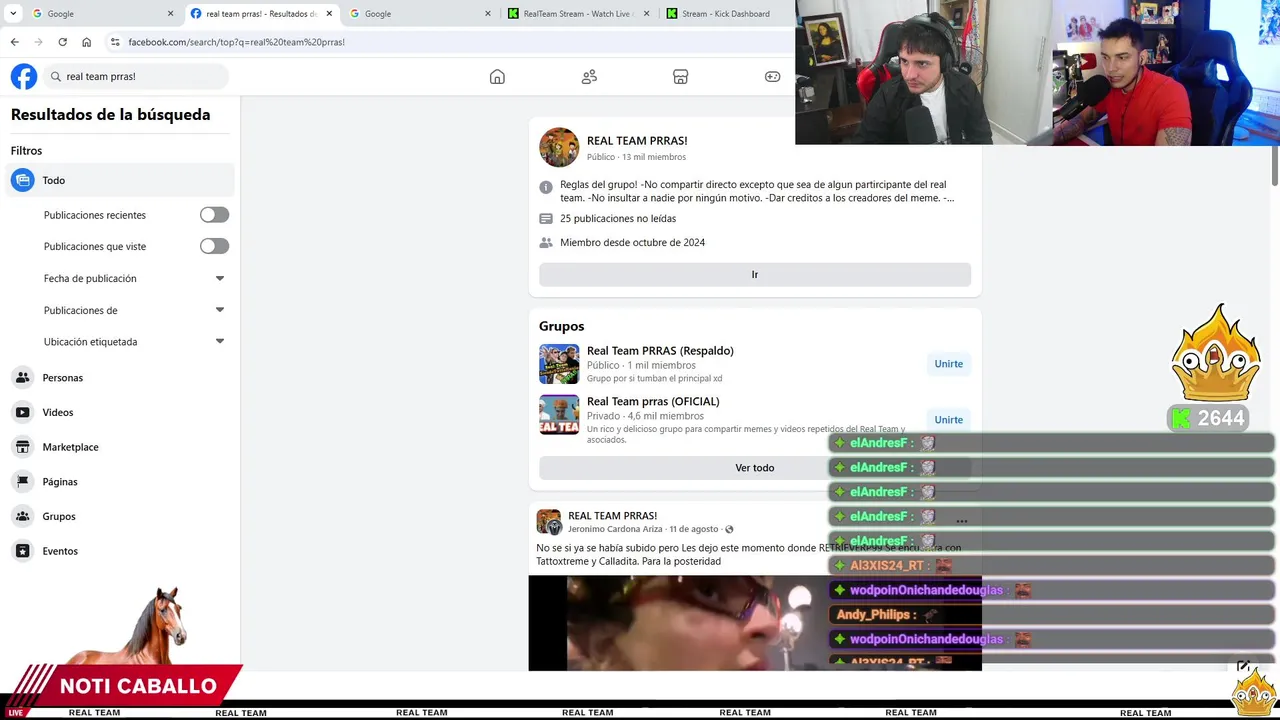Open Real Team PRRAS (Respaldo) group link
1280x720 pixels.
(660, 351)
